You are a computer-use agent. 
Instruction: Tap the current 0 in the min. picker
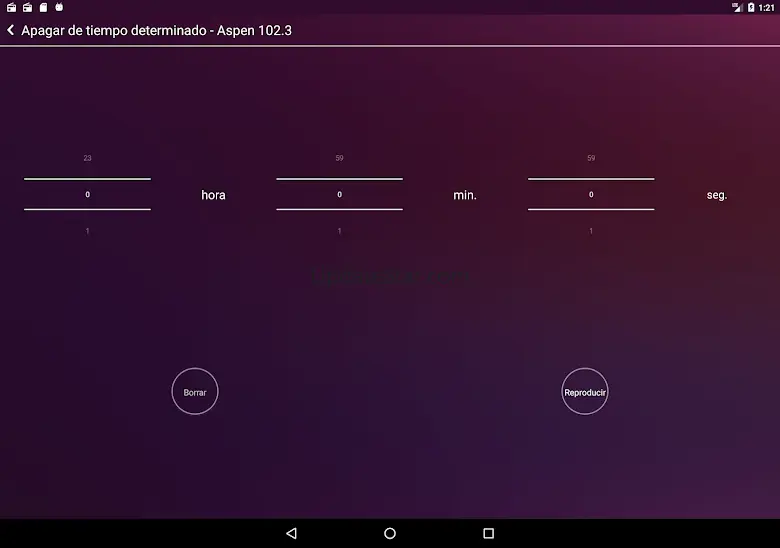coord(339,194)
